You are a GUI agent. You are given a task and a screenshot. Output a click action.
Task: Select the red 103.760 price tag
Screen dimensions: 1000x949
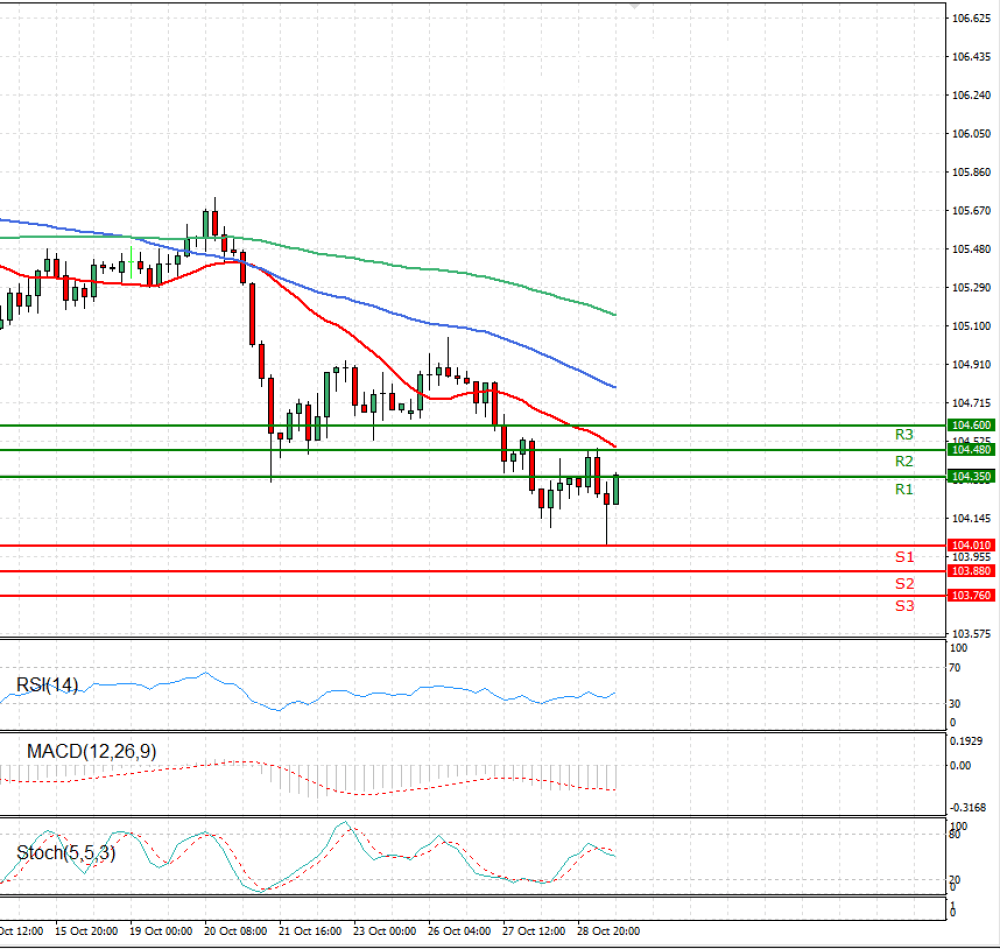(971, 595)
